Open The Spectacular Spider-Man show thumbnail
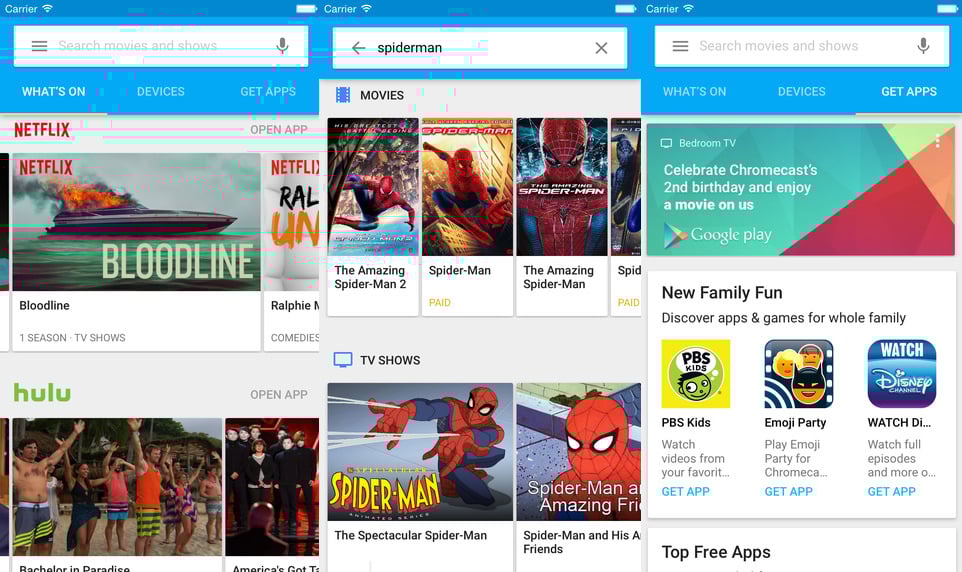The image size is (962, 572). (x=420, y=452)
